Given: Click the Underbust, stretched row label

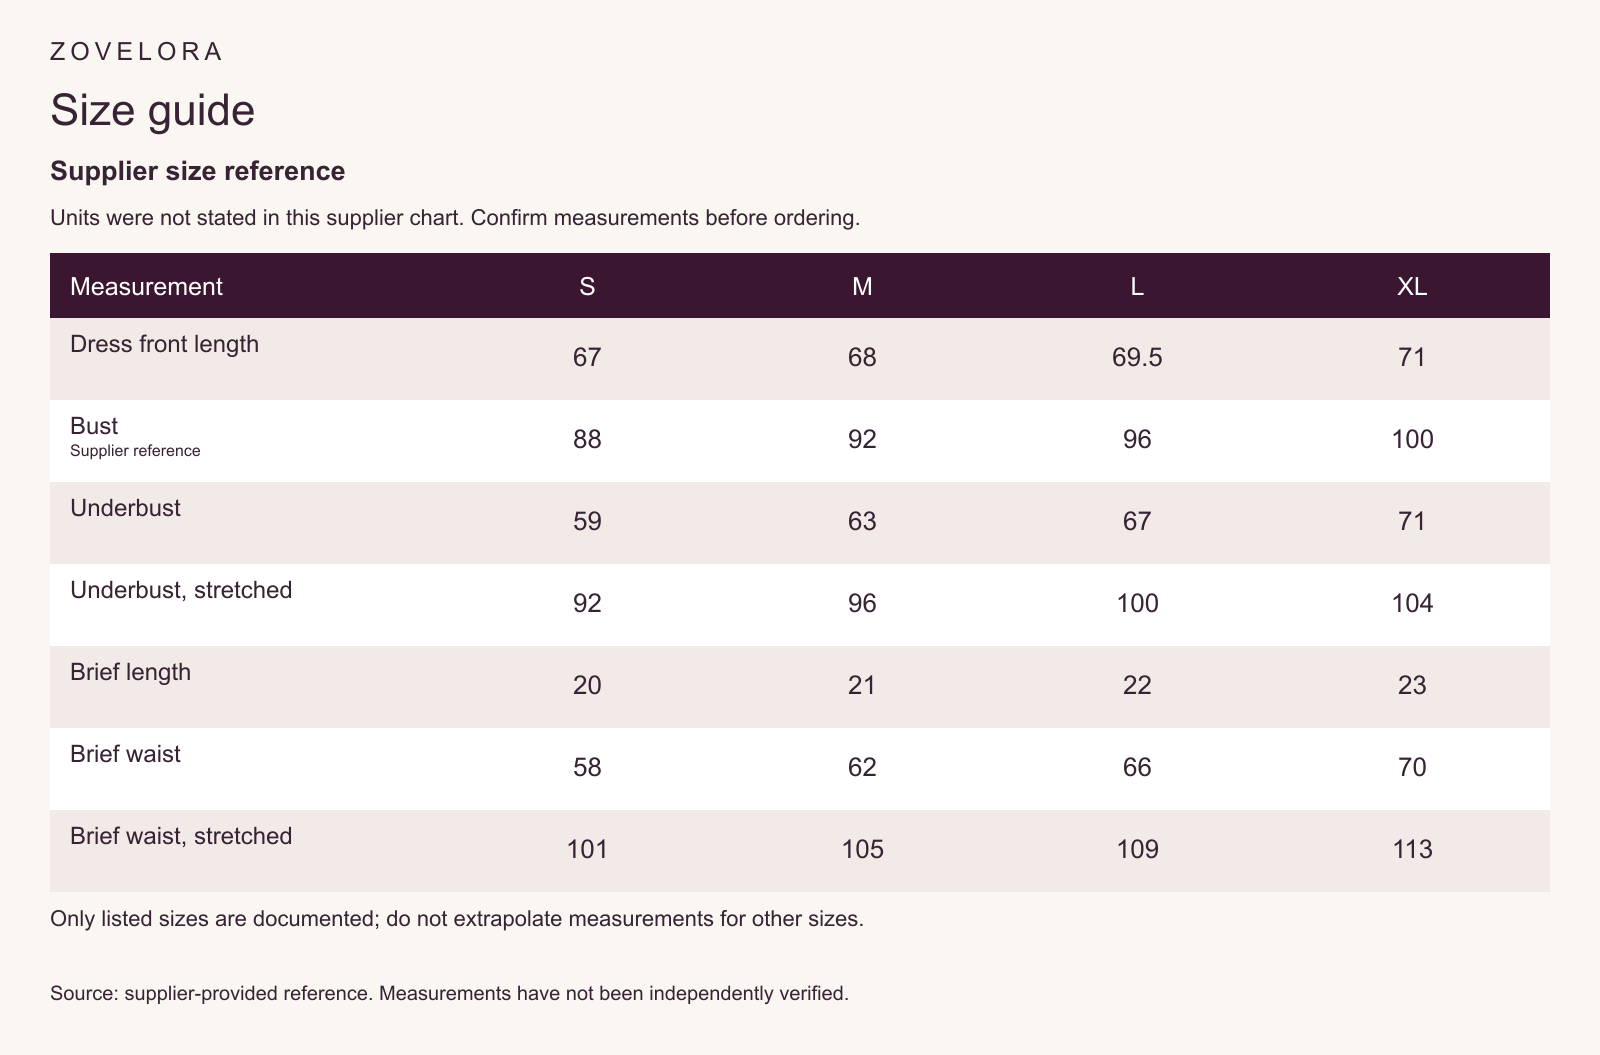Looking at the screenshot, I should 181,590.
